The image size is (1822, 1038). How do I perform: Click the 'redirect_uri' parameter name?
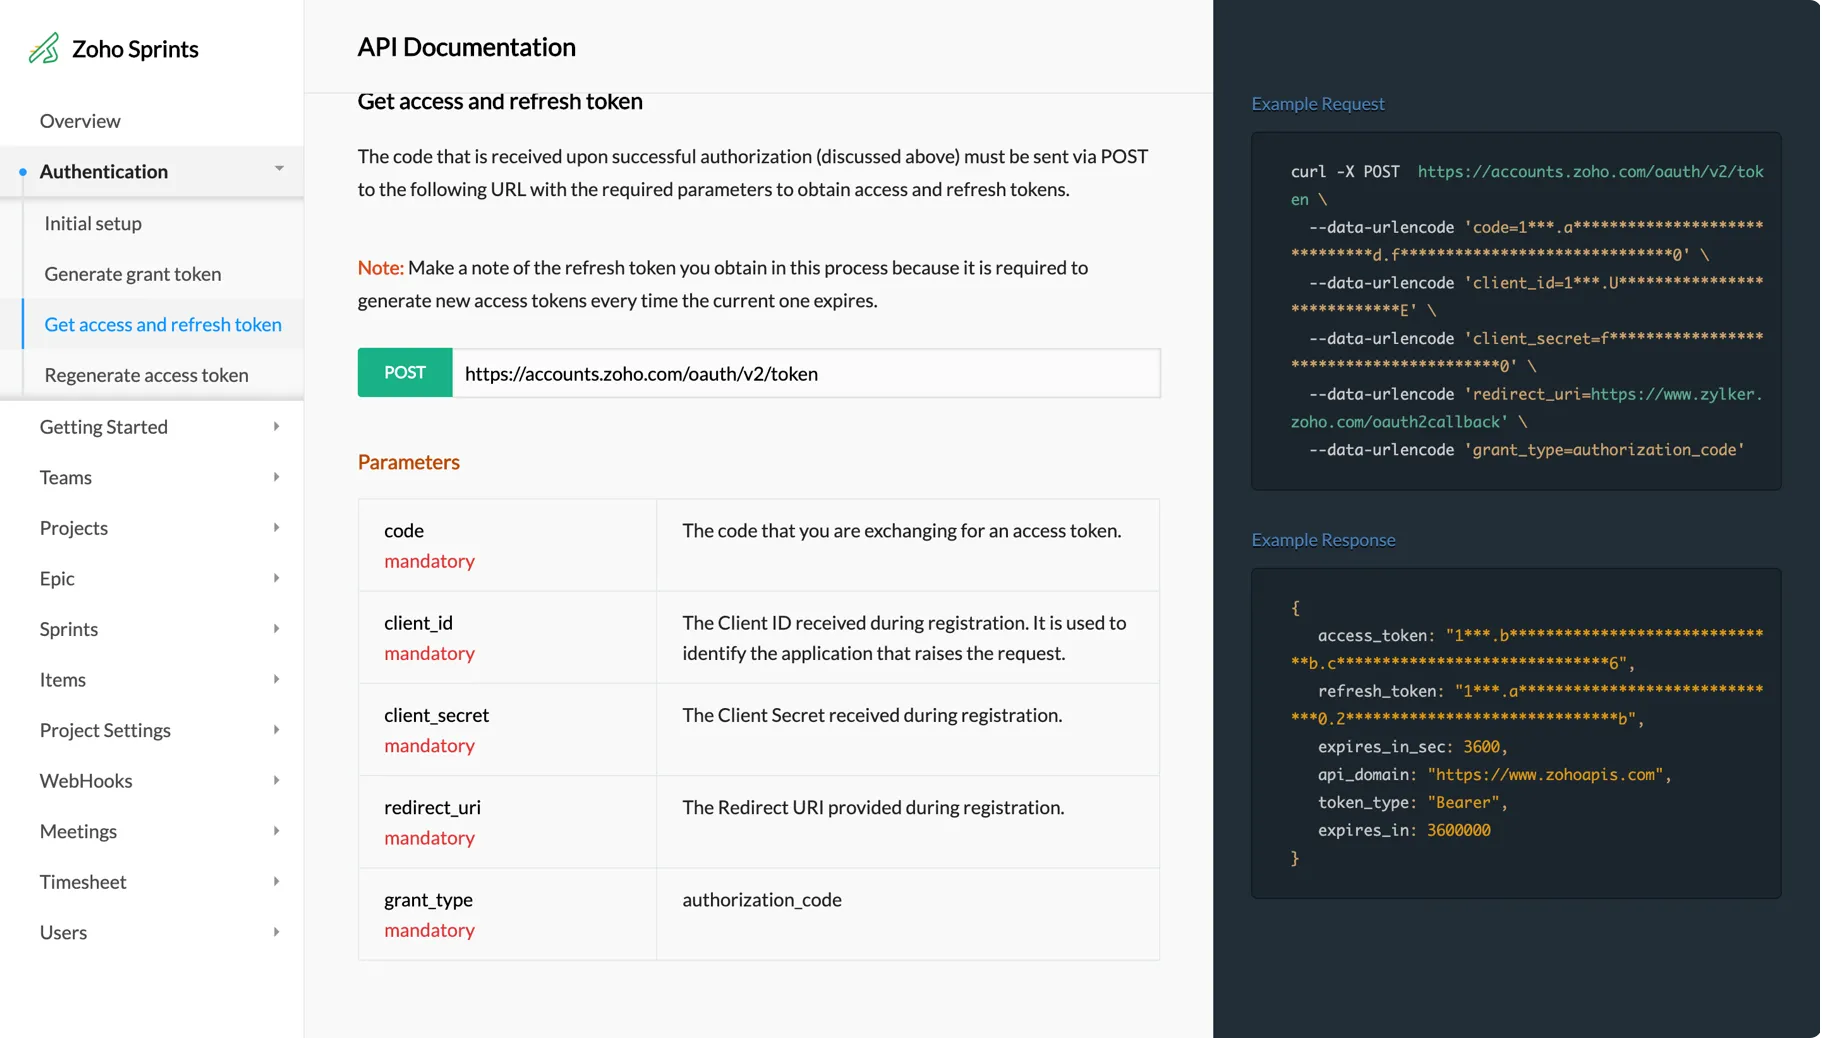coord(432,807)
